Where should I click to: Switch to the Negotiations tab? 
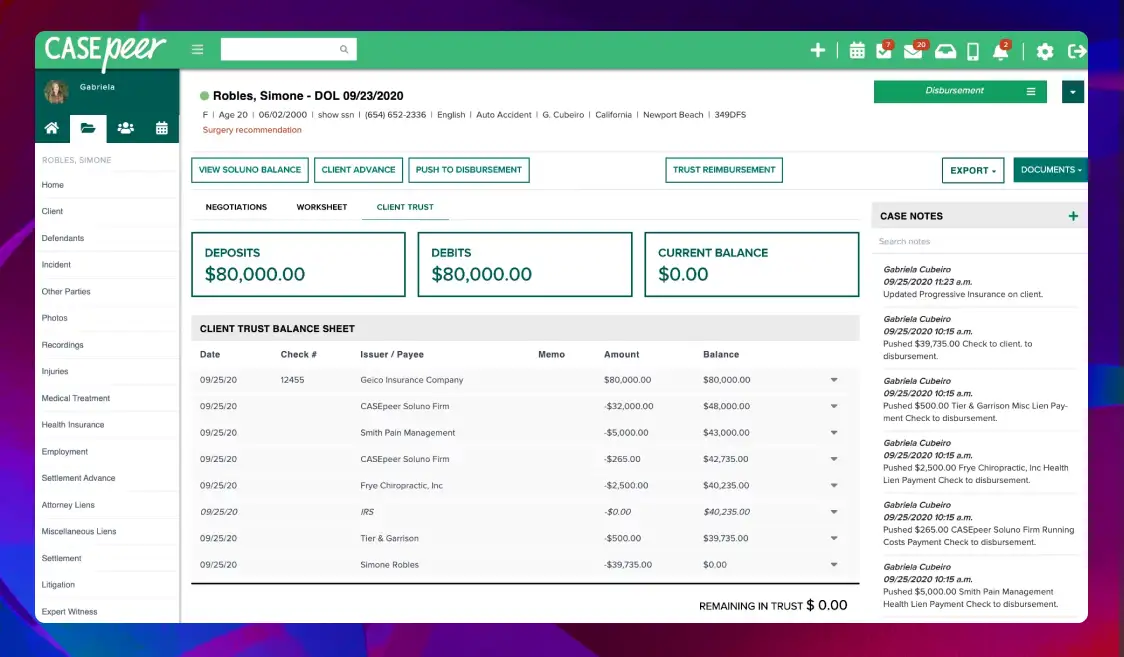tap(235, 207)
